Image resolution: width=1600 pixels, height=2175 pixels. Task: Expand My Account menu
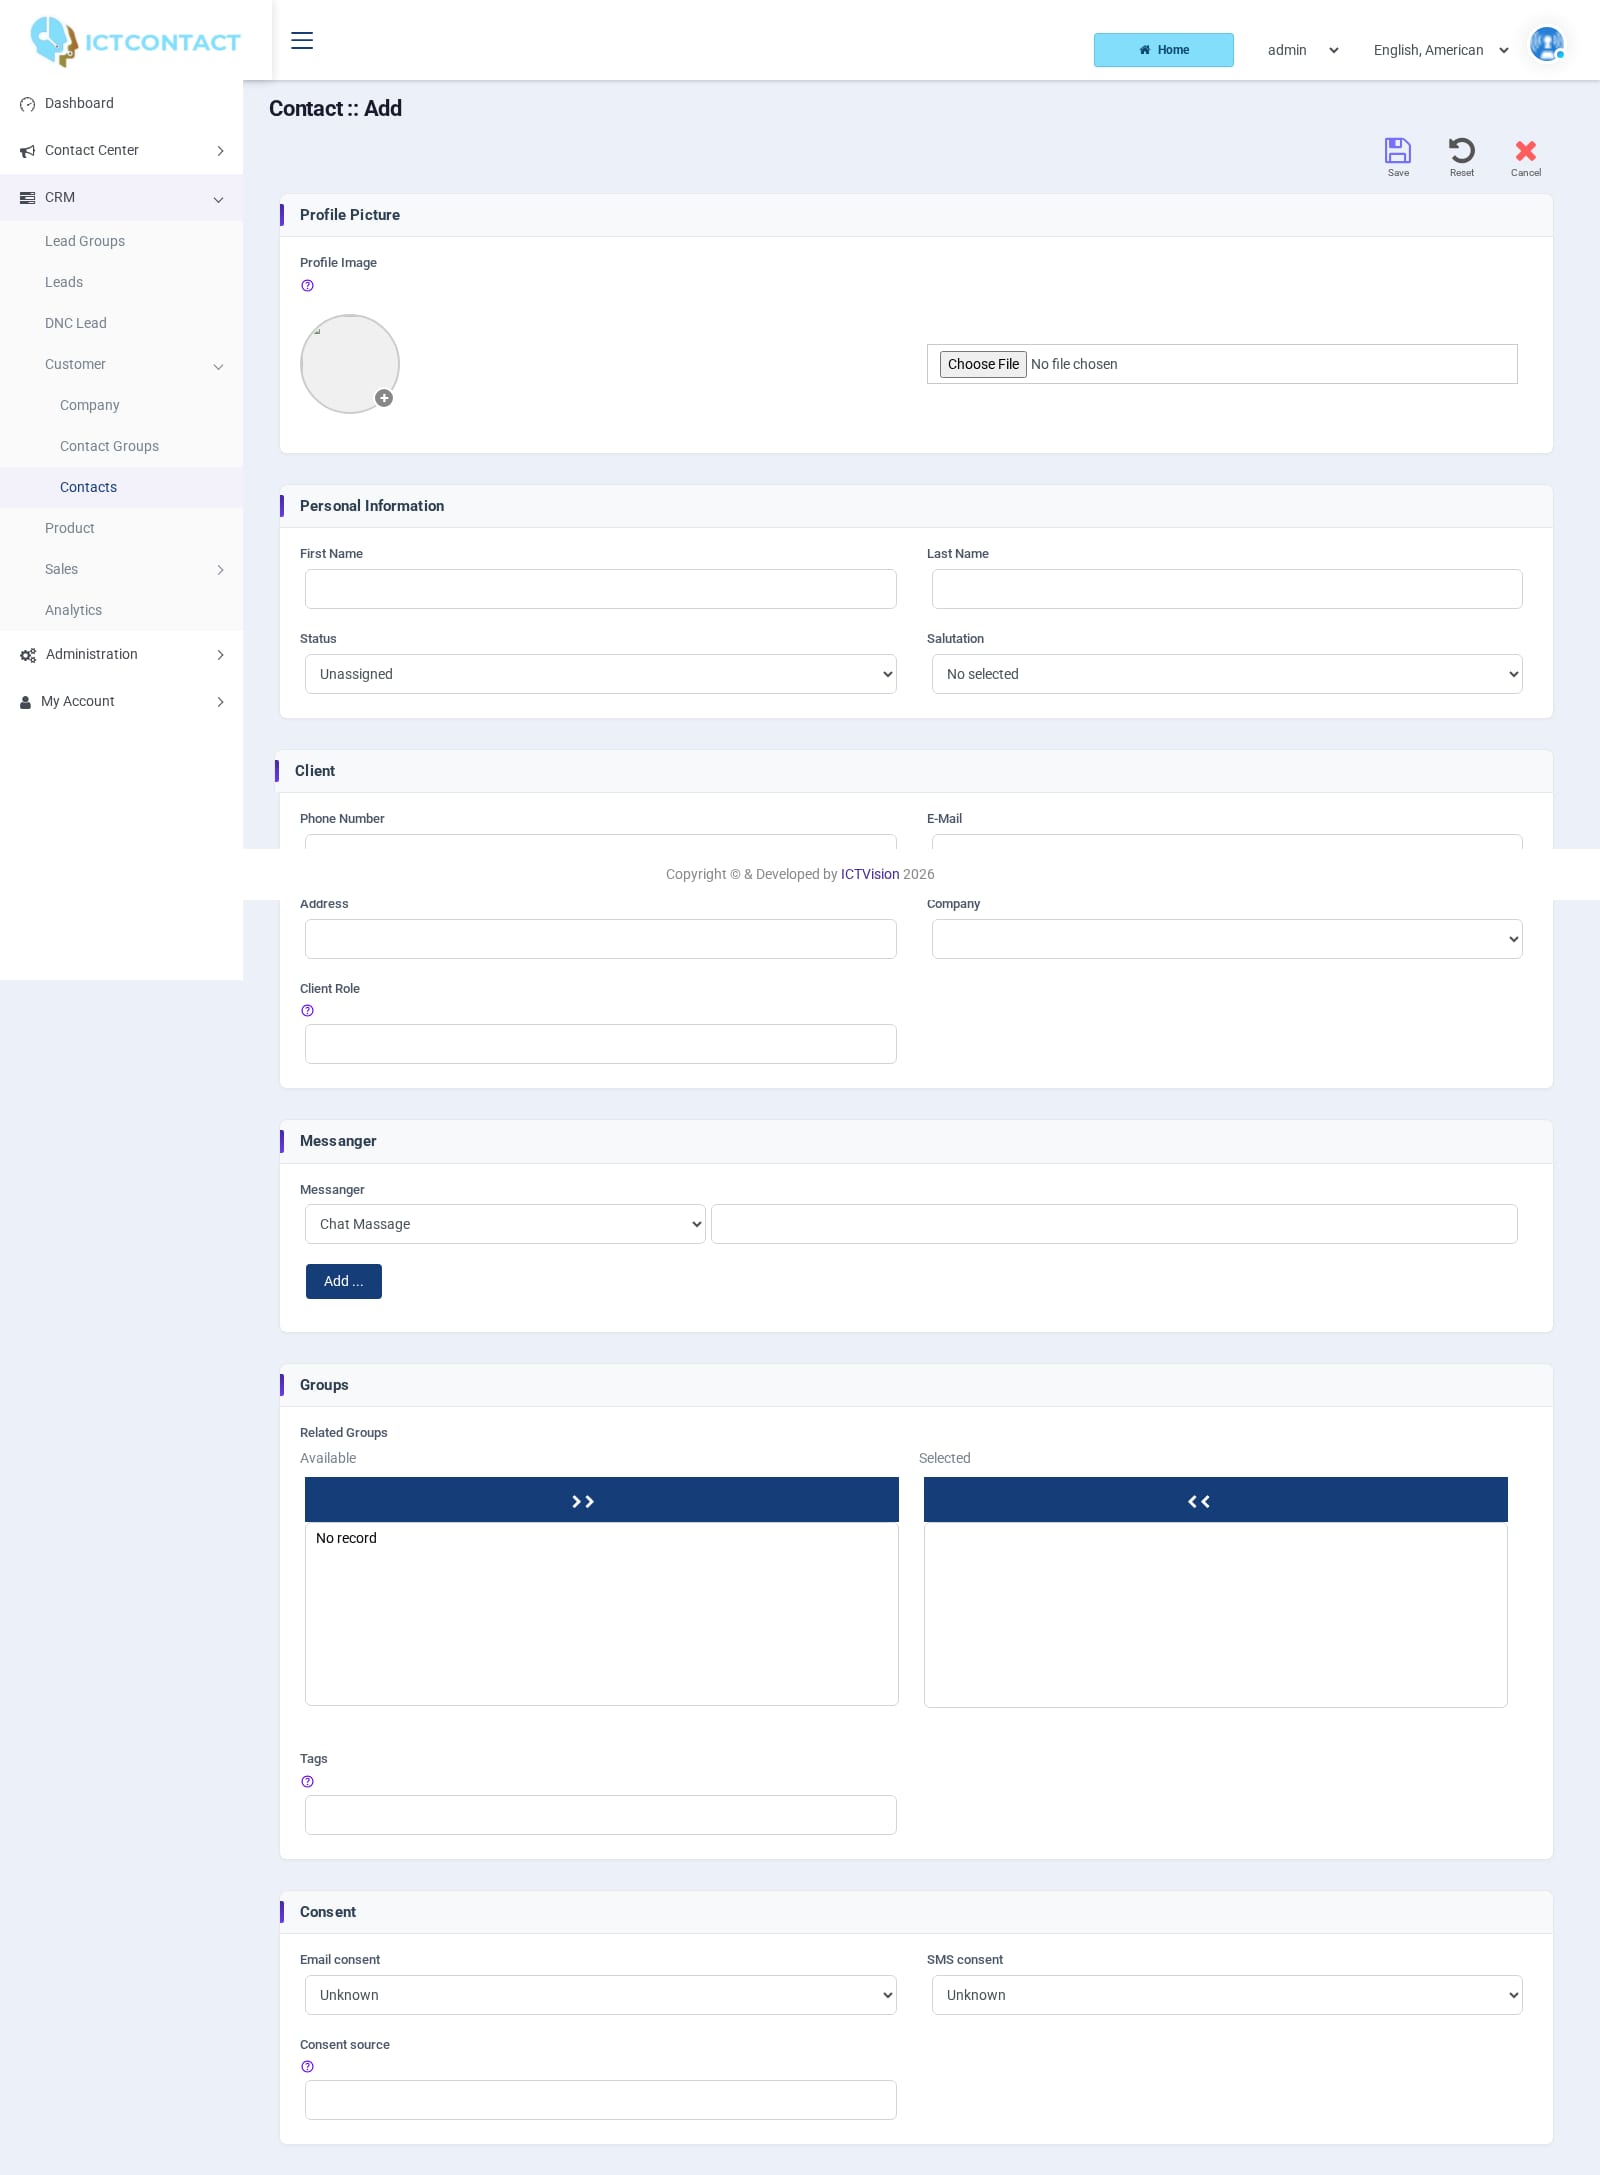[121, 702]
